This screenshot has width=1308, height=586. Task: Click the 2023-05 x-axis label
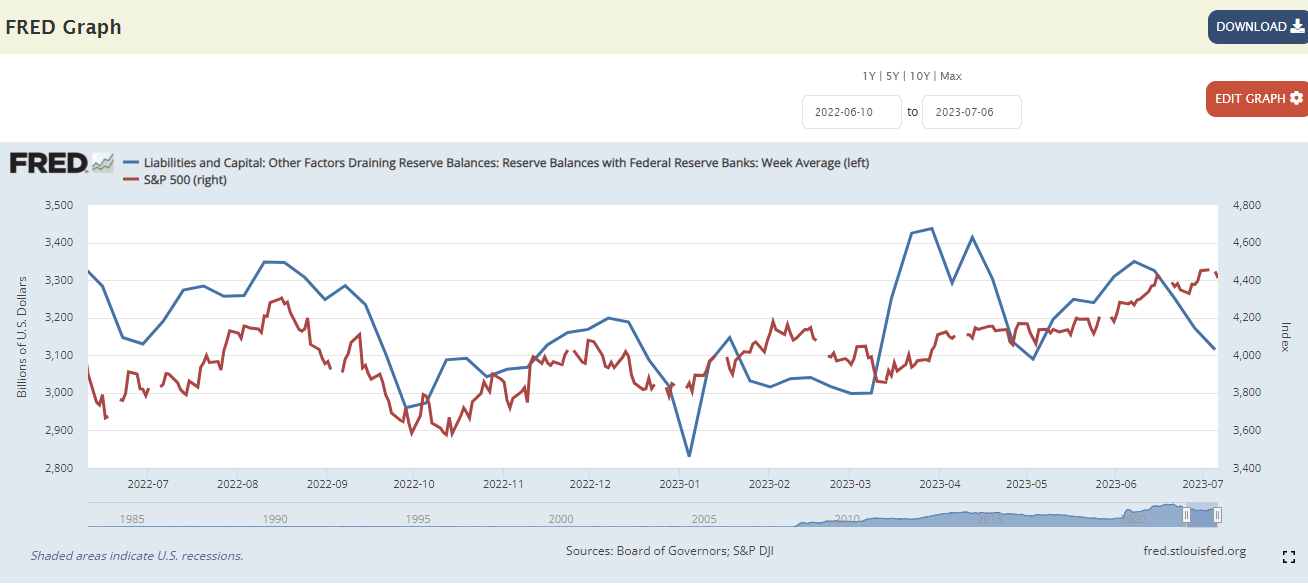1027,483
